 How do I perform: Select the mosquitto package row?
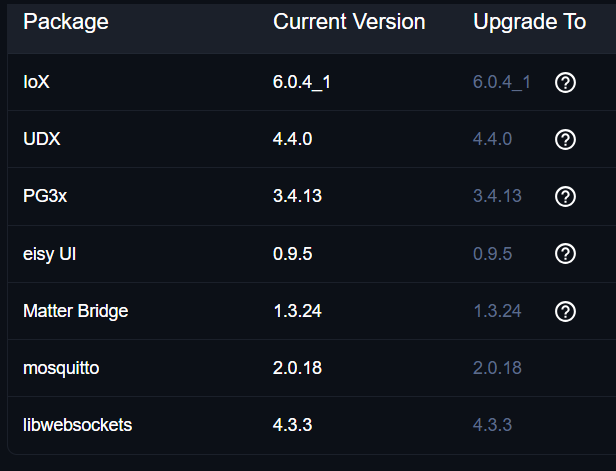[x=312, y=368]
